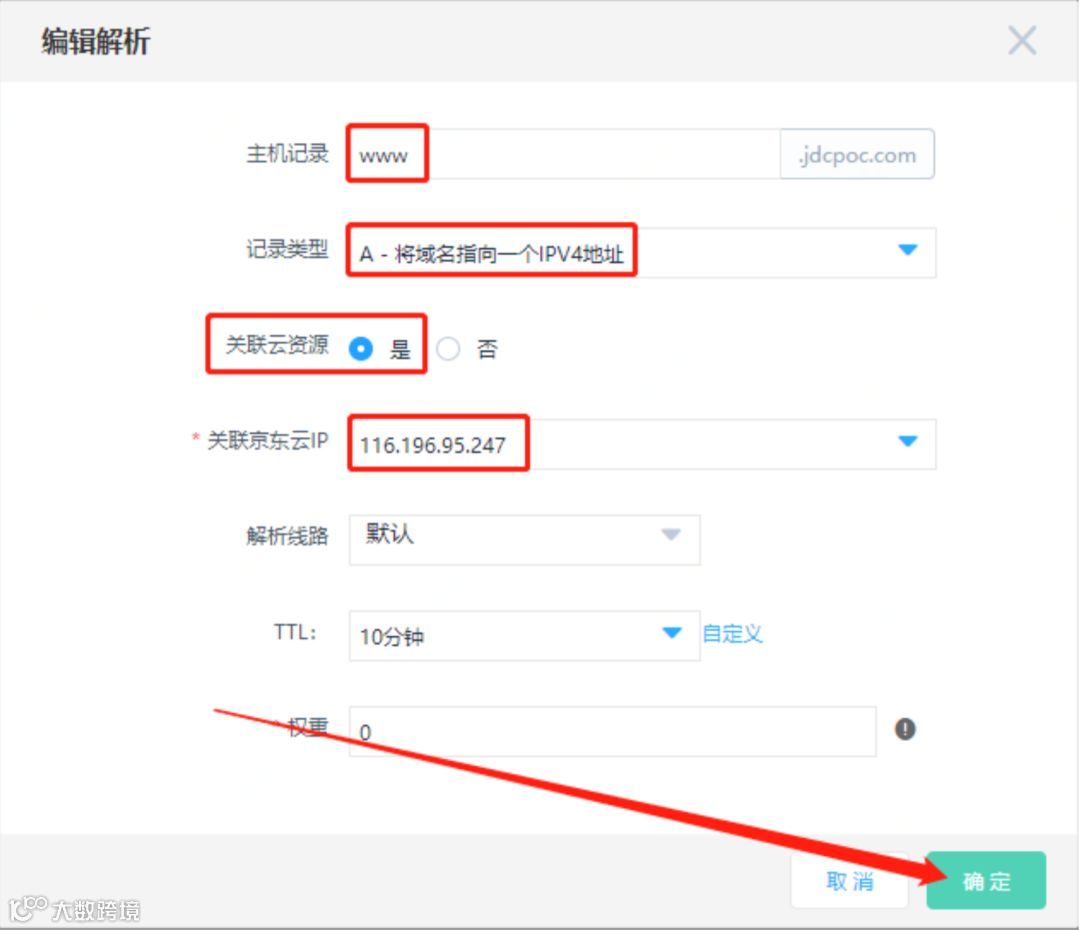Image resolution: width=1080 pixels, height=930 pixels.
Task: Click the 编辑解析 dialog title
Action: click(96, 41)
